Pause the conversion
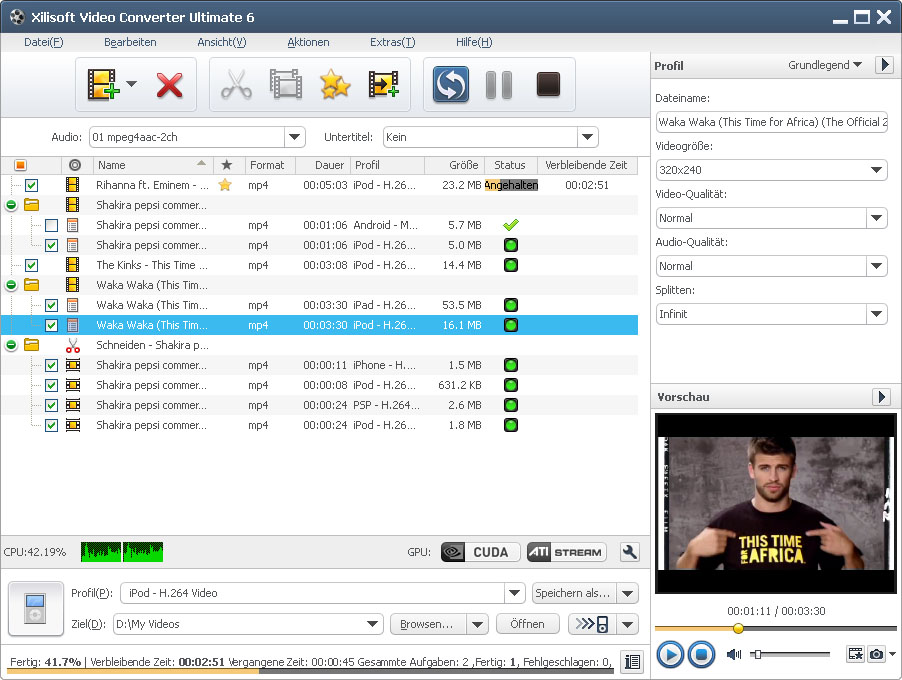The image size is (902, 680). (499, 85)
